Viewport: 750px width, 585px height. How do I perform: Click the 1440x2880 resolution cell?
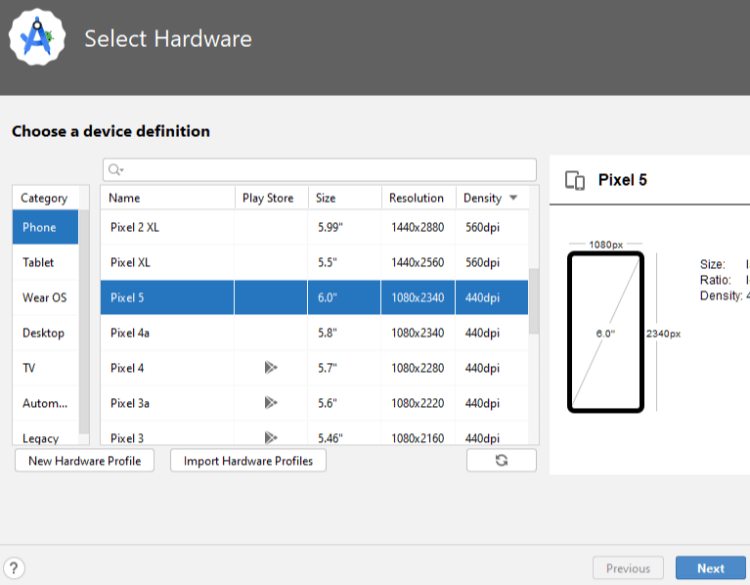tap(418, 227)
